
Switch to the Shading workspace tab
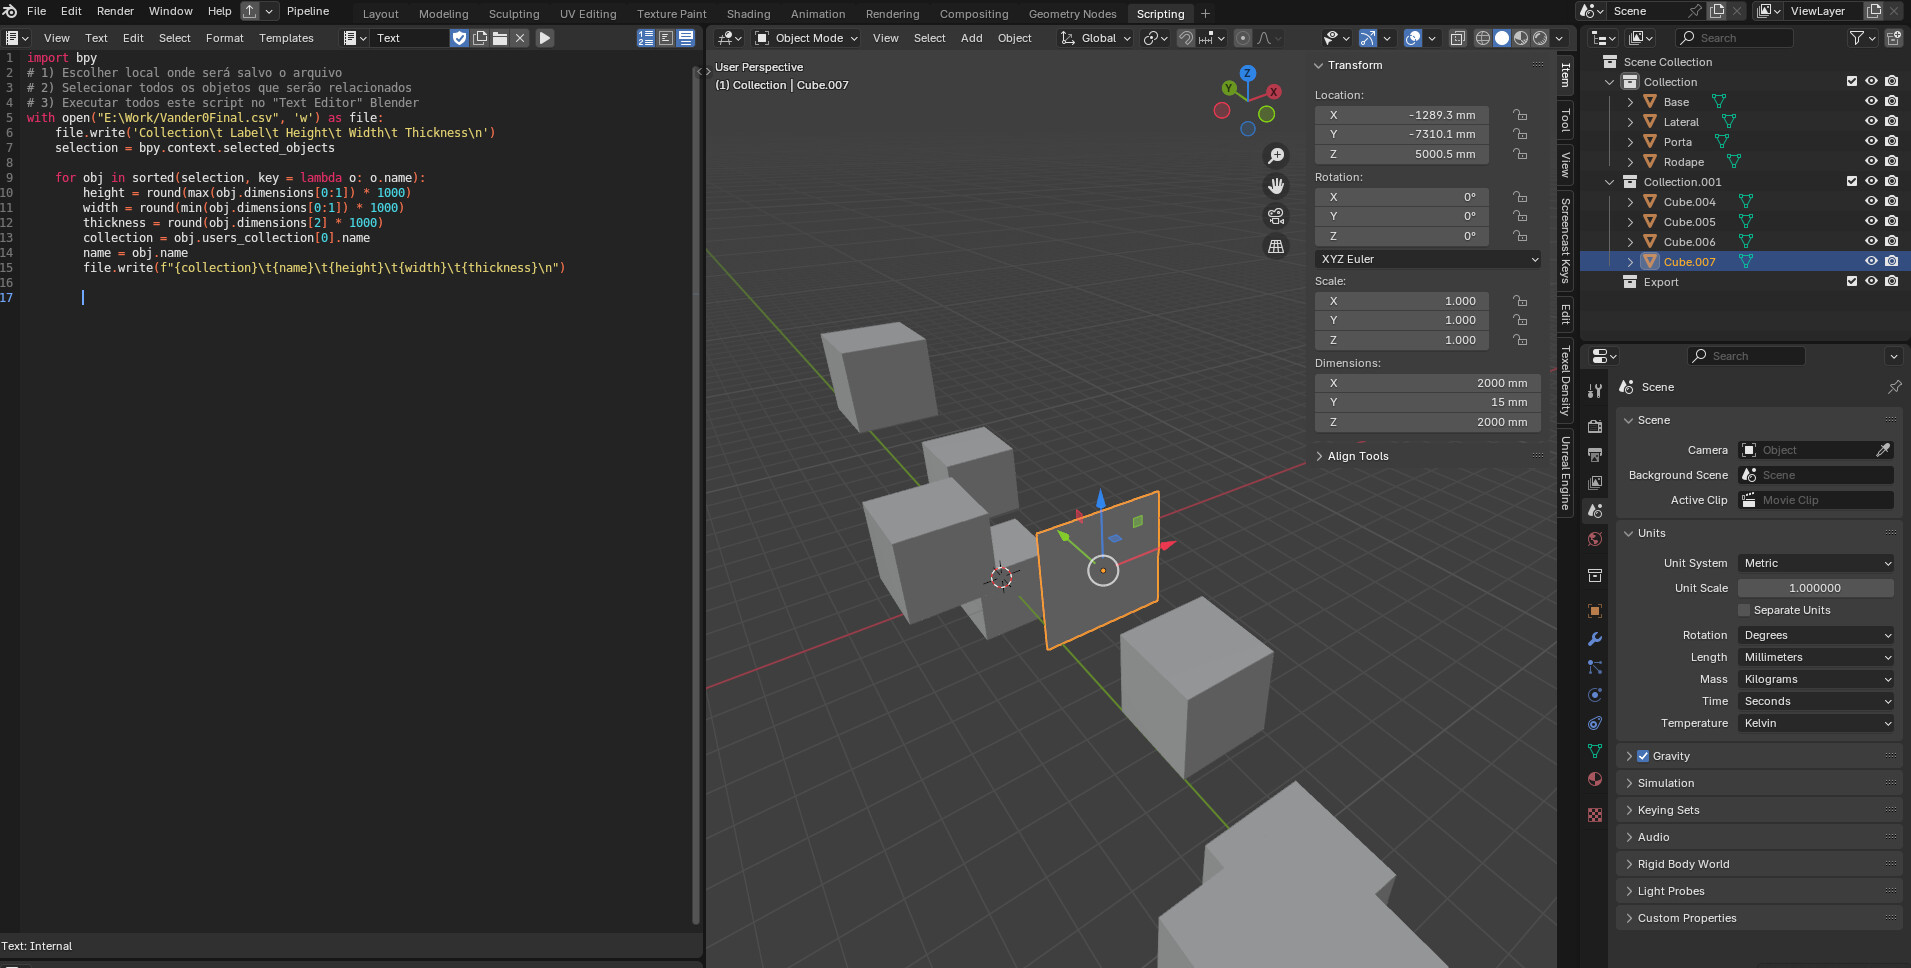tap(748, 14)
